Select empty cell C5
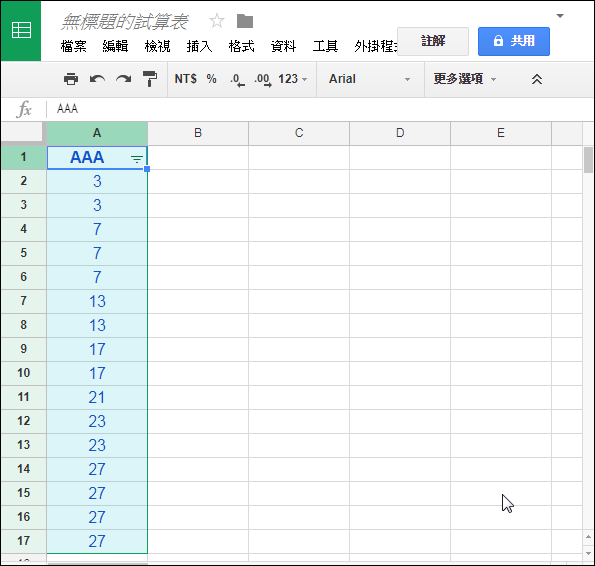 [299, 253]
